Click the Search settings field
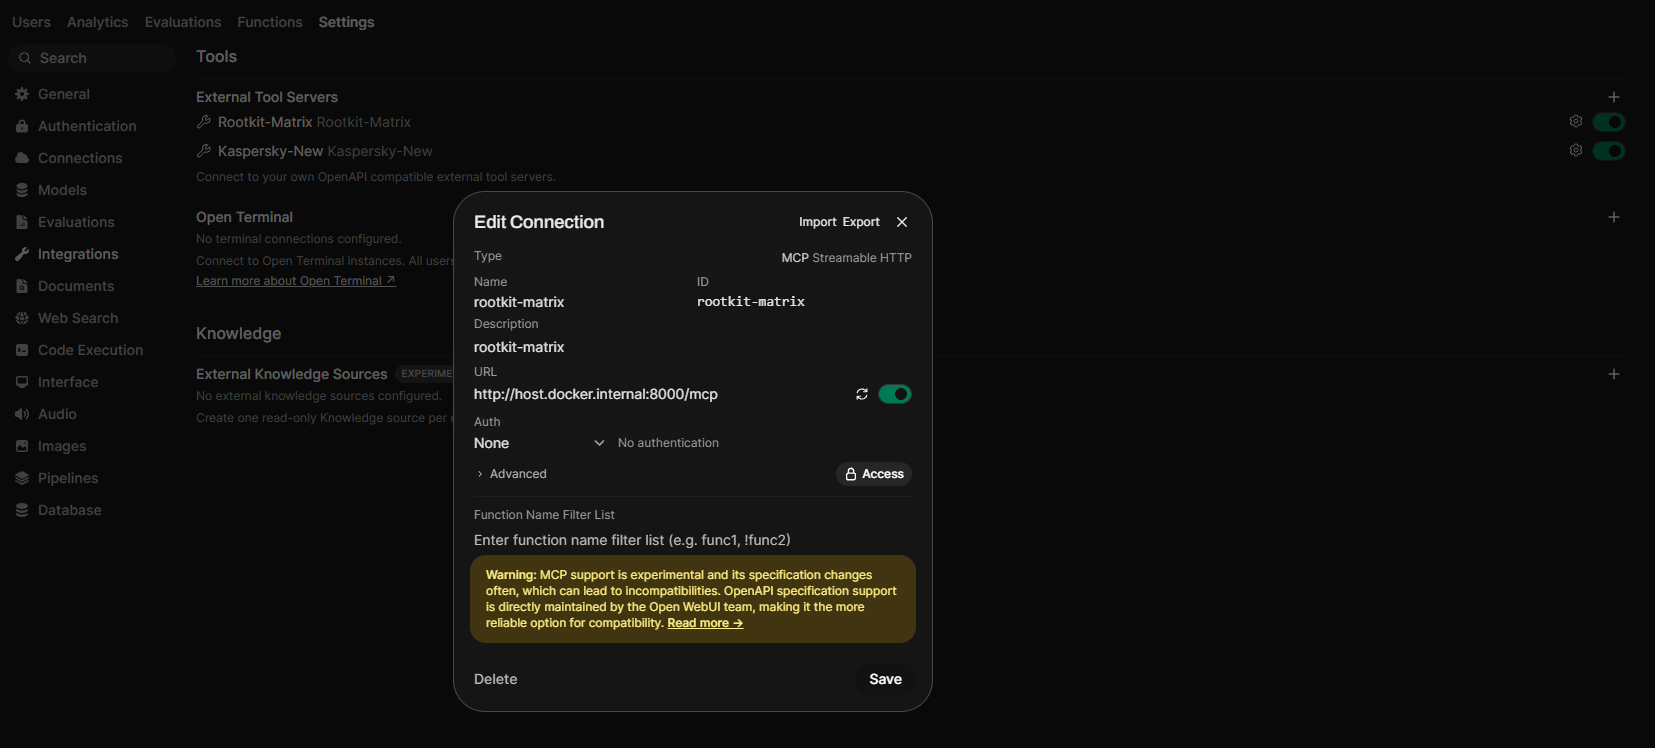The image size is (1655, 748). pos(92,58)
